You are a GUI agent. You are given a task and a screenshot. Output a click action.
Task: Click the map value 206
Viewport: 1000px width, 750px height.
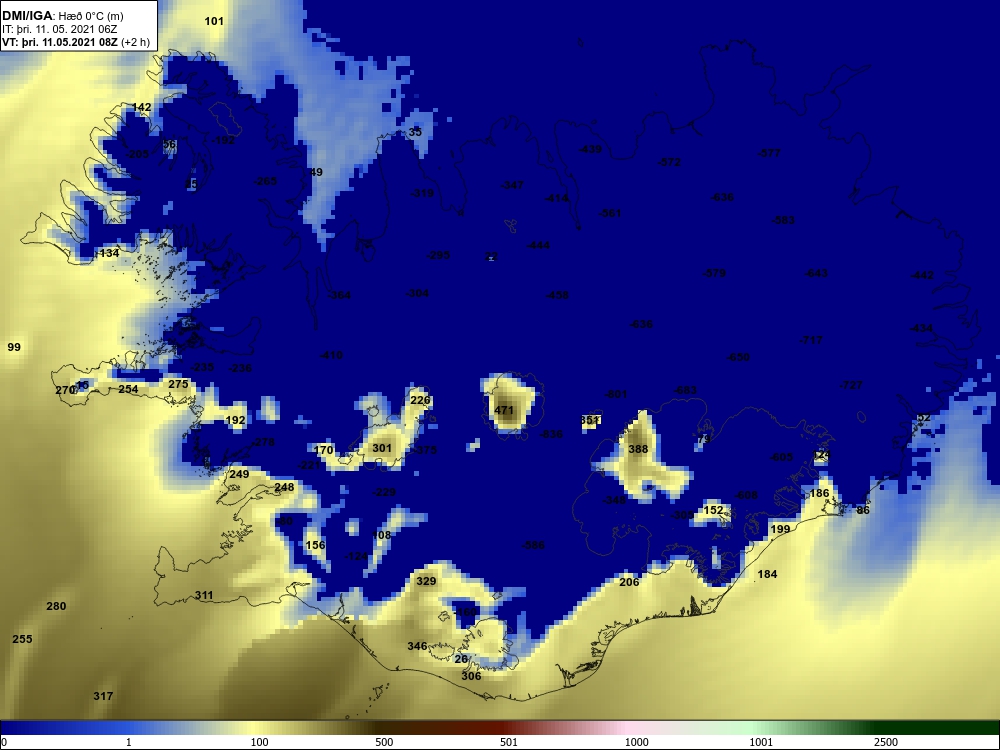click(x=629, y=582)
